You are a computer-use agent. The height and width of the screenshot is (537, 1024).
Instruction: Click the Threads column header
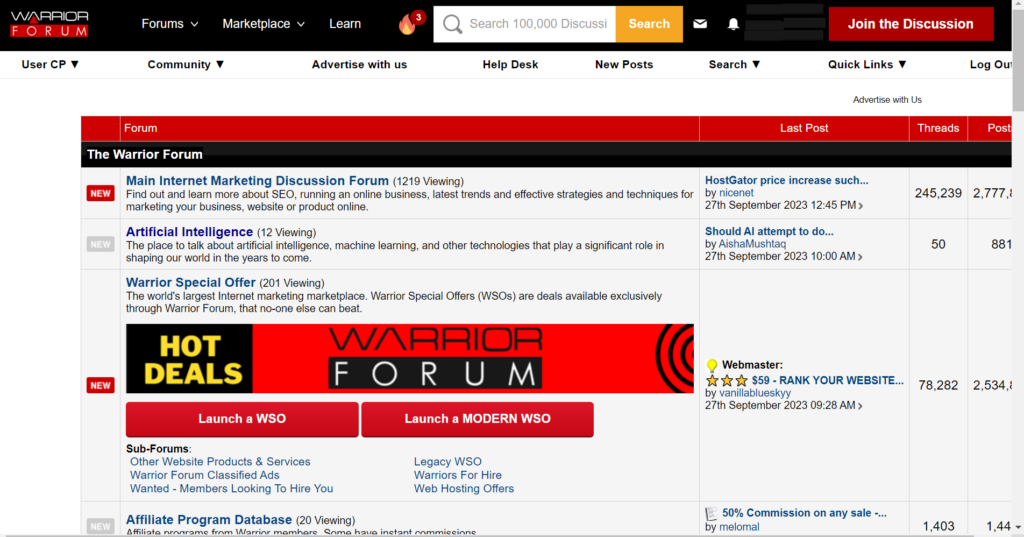pyautogui.click(x=938, y=128)
